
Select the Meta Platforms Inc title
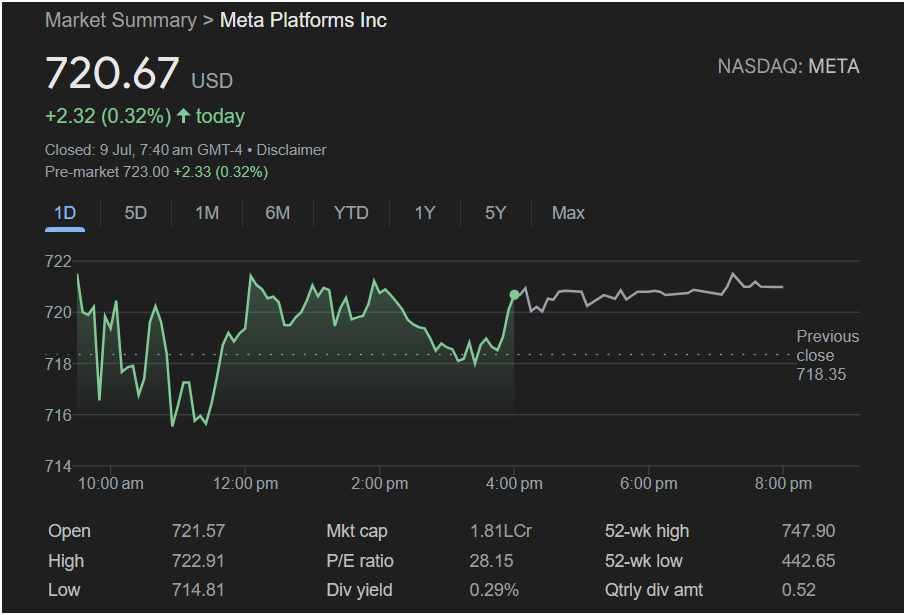tap(303, 20)
